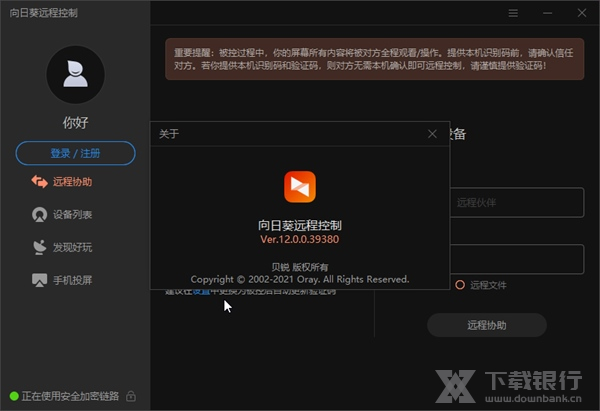Image resolution: width=600 pixels, height=411 pixels.
Task: Click the Sunflower logo in About dialog
Action: (x=300, y=186)
